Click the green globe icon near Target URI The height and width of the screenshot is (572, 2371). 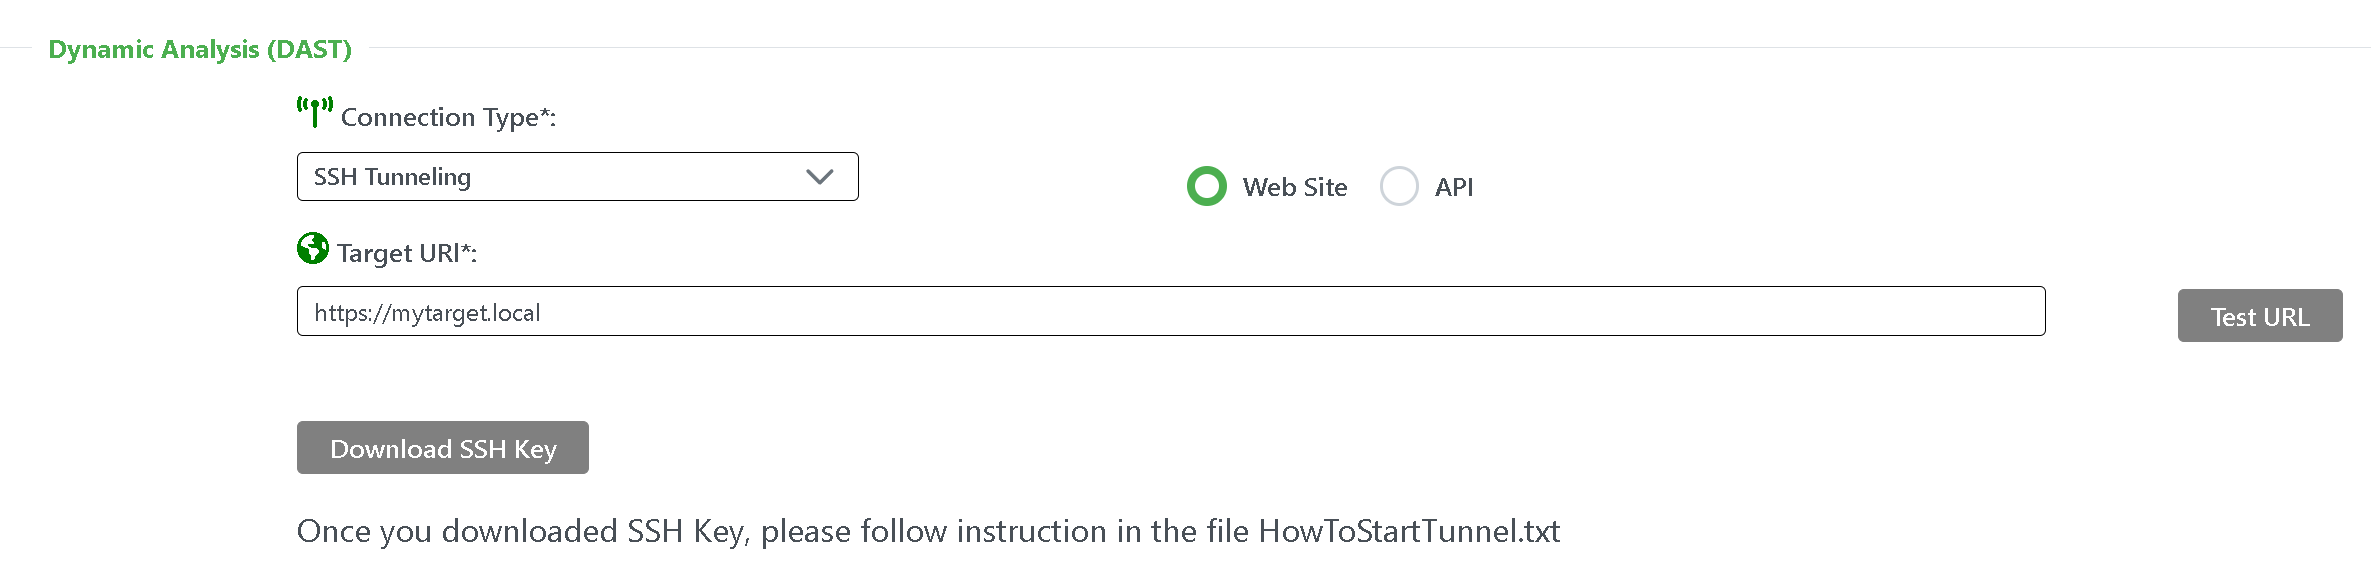[x=313, y=248]
